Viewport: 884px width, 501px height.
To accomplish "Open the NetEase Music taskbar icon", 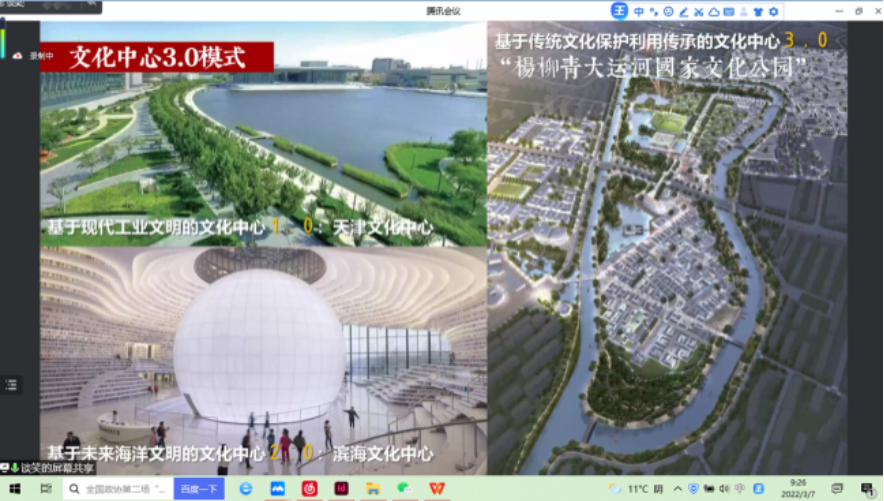I will point(310,489).
